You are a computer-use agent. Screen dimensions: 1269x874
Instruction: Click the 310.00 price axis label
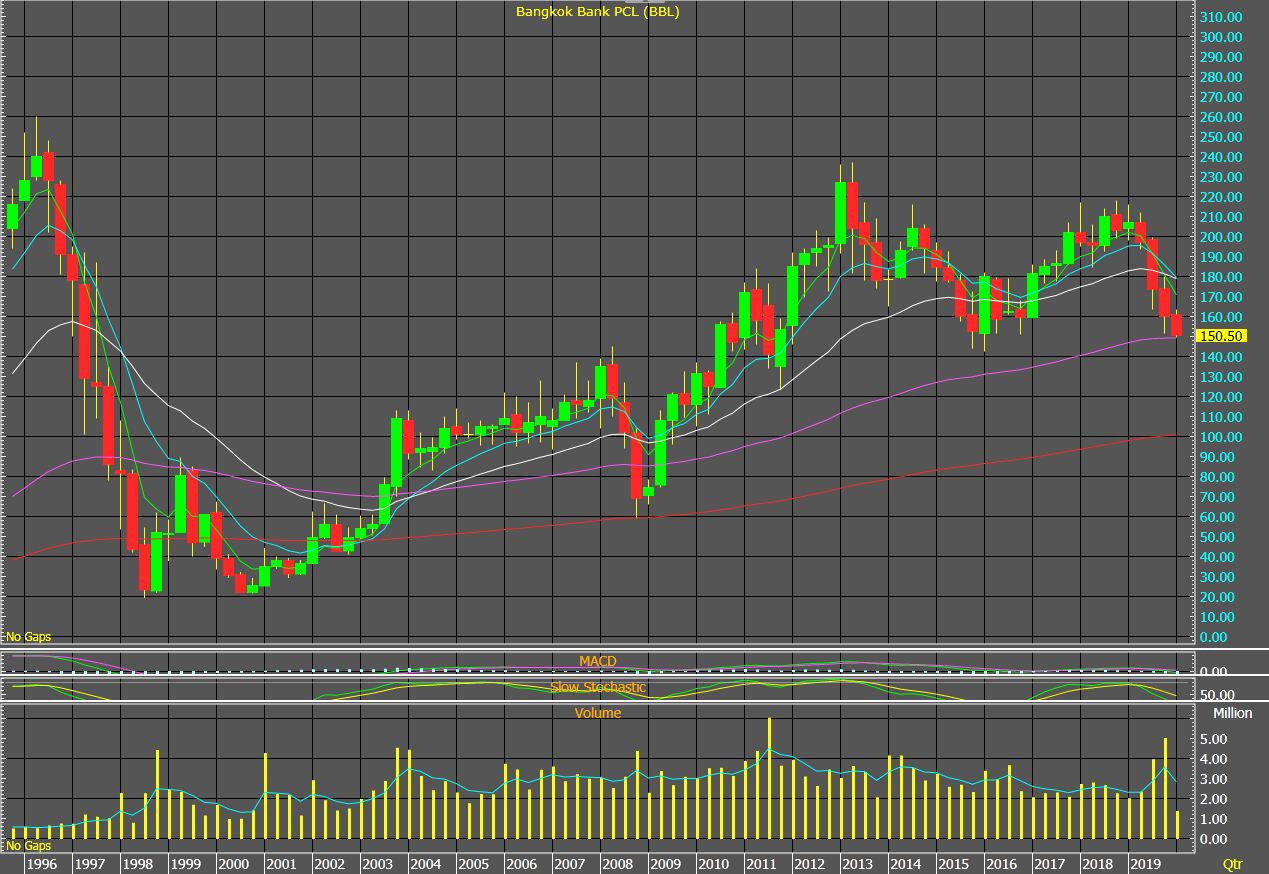tap(1223, 17)
